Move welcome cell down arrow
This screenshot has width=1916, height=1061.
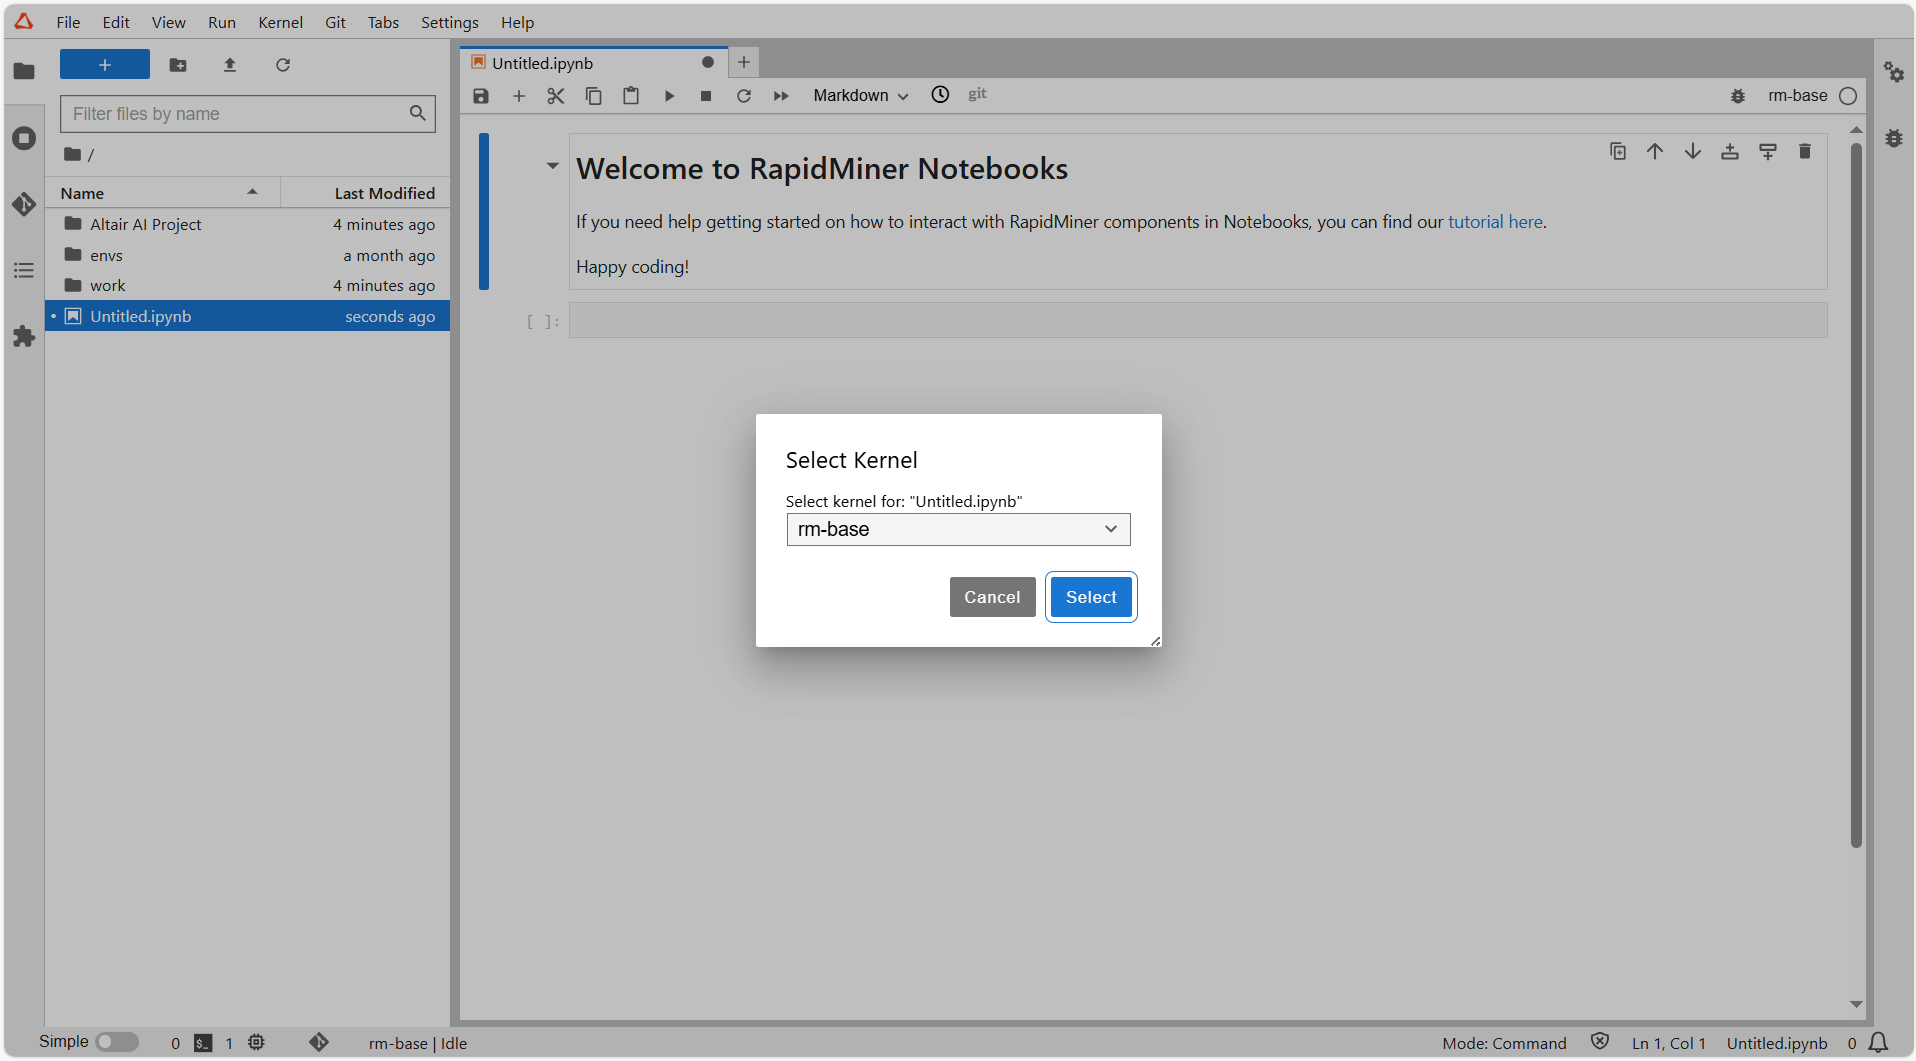(1693, 151)
